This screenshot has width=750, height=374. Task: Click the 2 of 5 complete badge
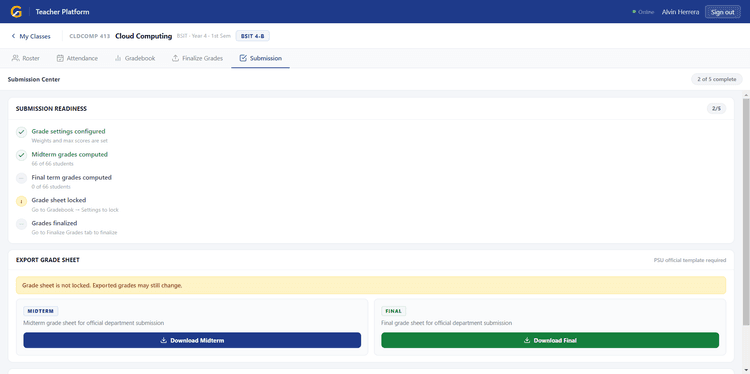coord(717,79)
